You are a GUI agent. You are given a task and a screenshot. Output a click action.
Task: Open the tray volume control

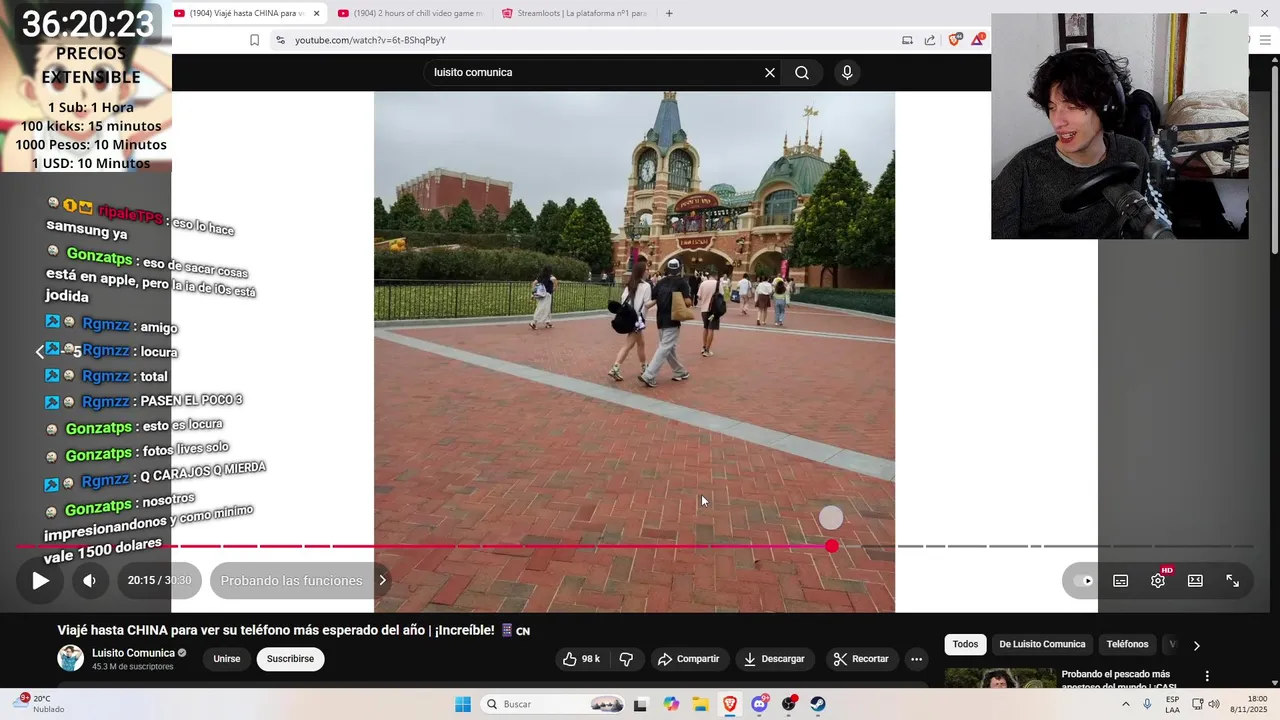pos(1214,704)
